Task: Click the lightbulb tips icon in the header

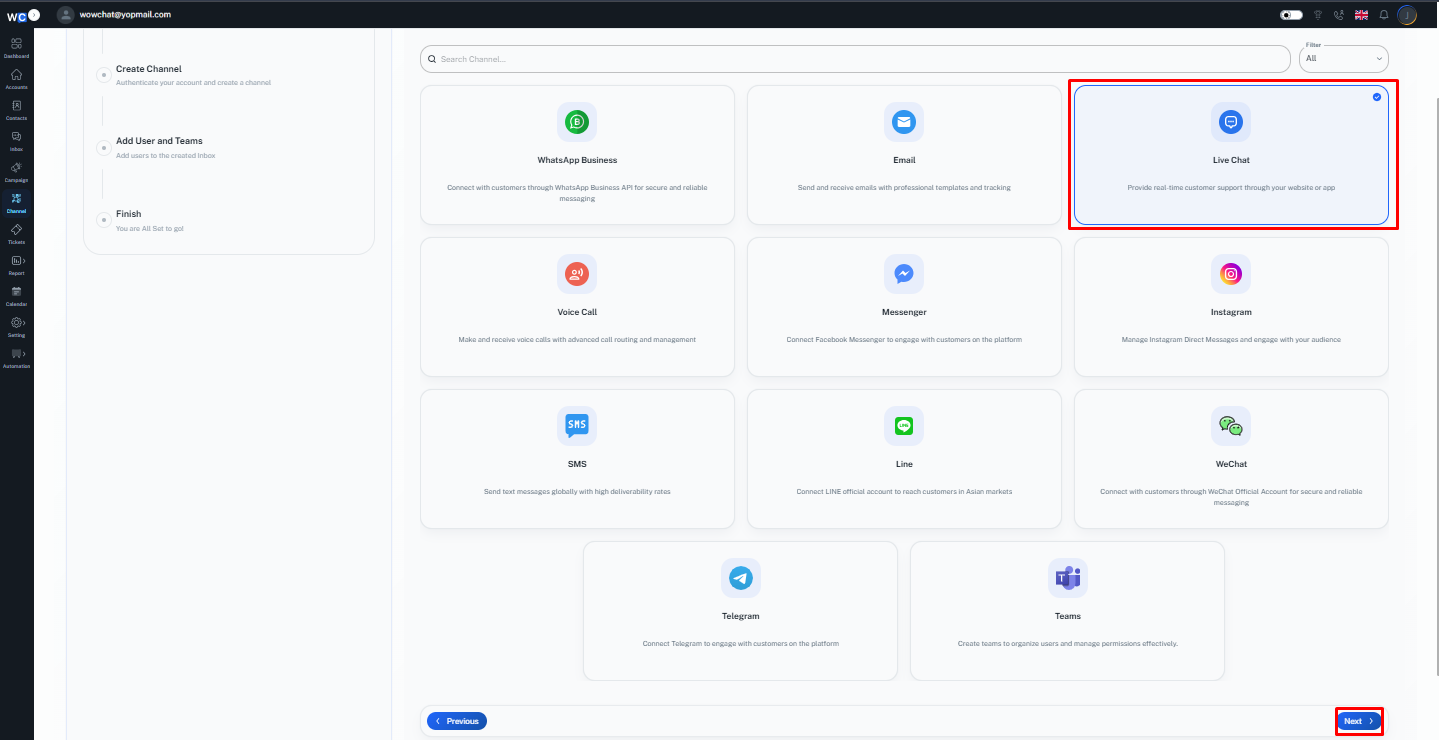Action: pos(1317,15)
